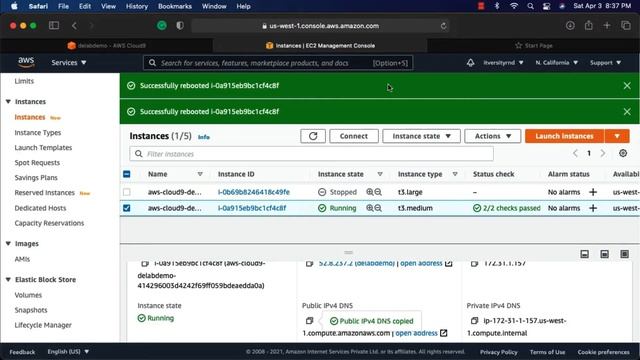Open Safari History menu
Image resolution: width=640 pixels, height=360 pixels.
136,6
